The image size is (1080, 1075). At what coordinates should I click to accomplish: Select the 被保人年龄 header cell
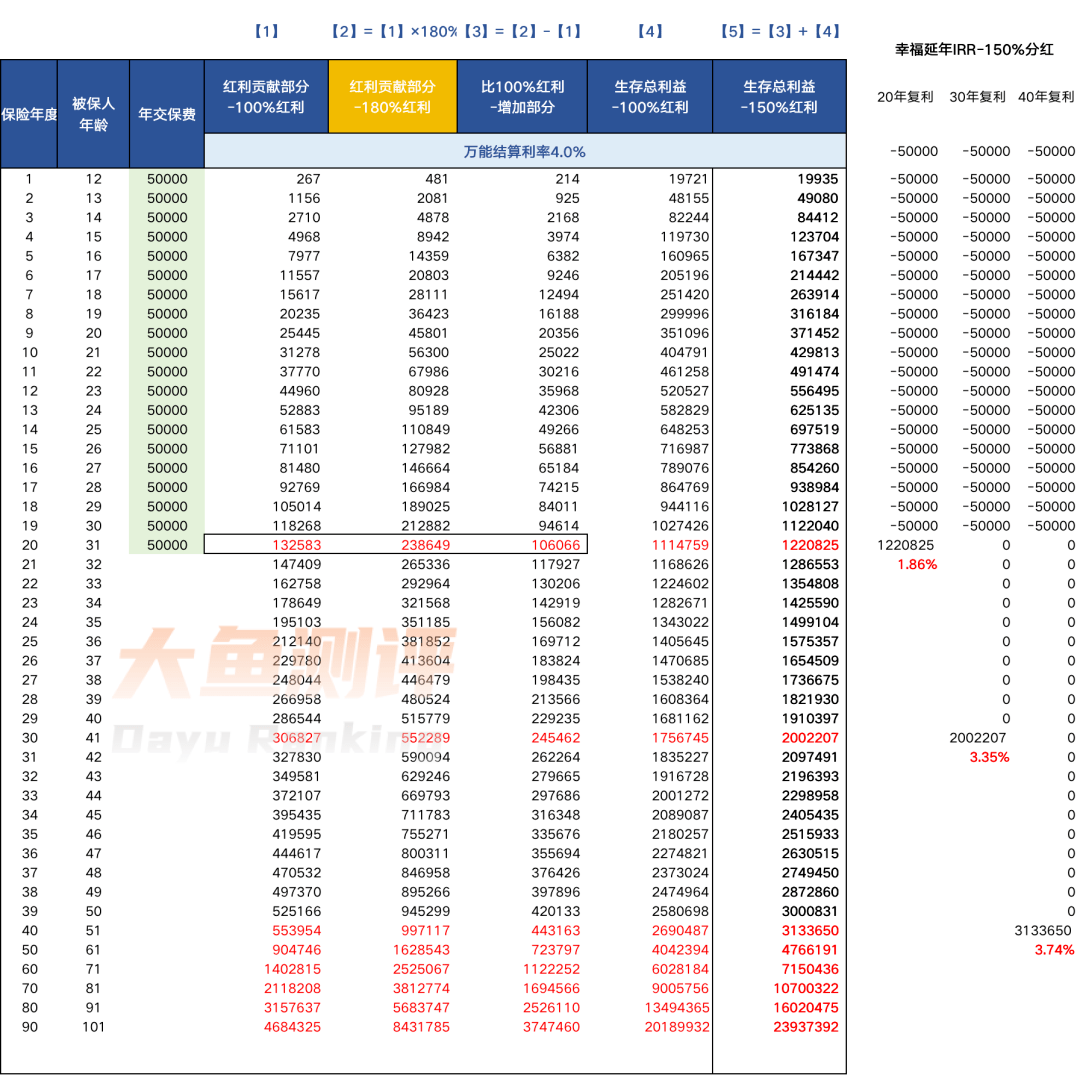click(x=94, y=114)
